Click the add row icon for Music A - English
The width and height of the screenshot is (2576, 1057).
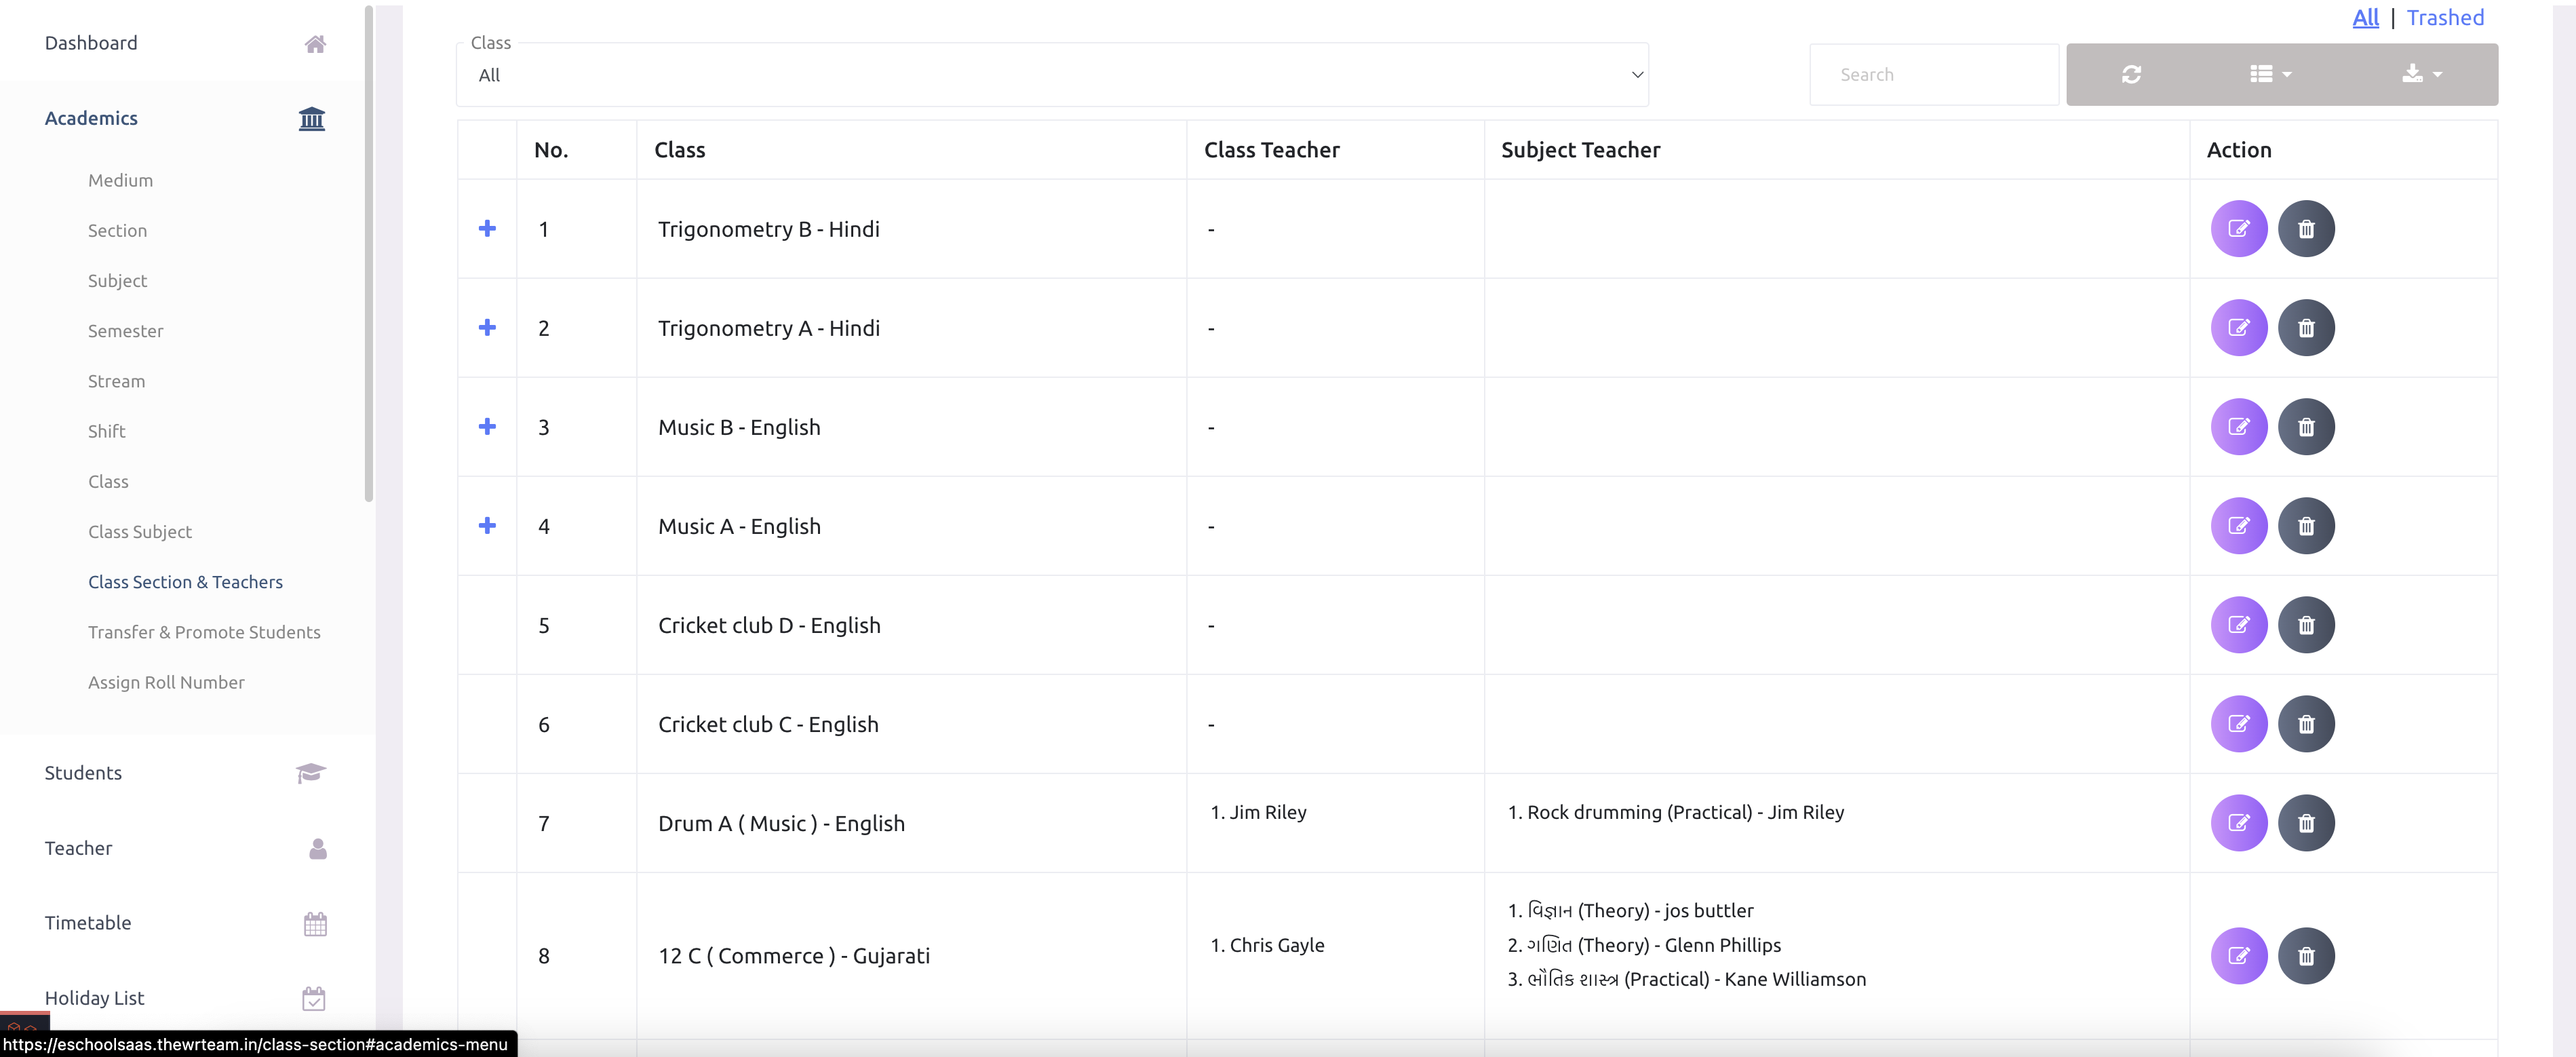[x=486, y=524]
